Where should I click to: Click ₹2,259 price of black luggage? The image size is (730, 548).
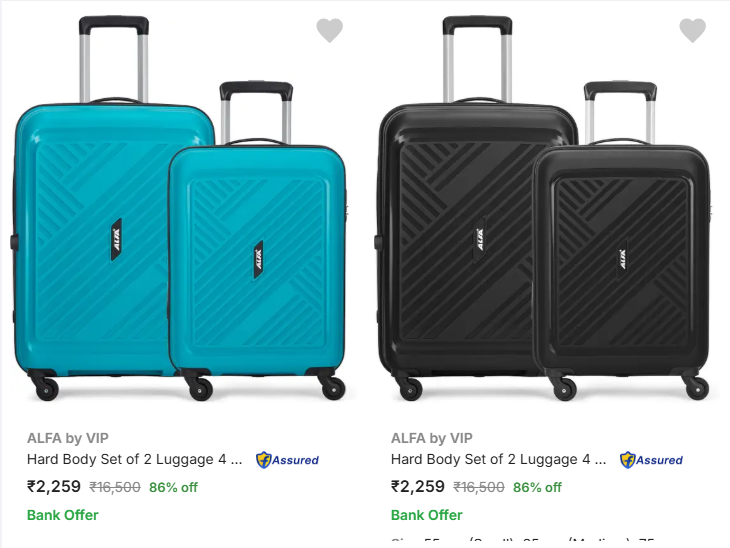[418, 487]
